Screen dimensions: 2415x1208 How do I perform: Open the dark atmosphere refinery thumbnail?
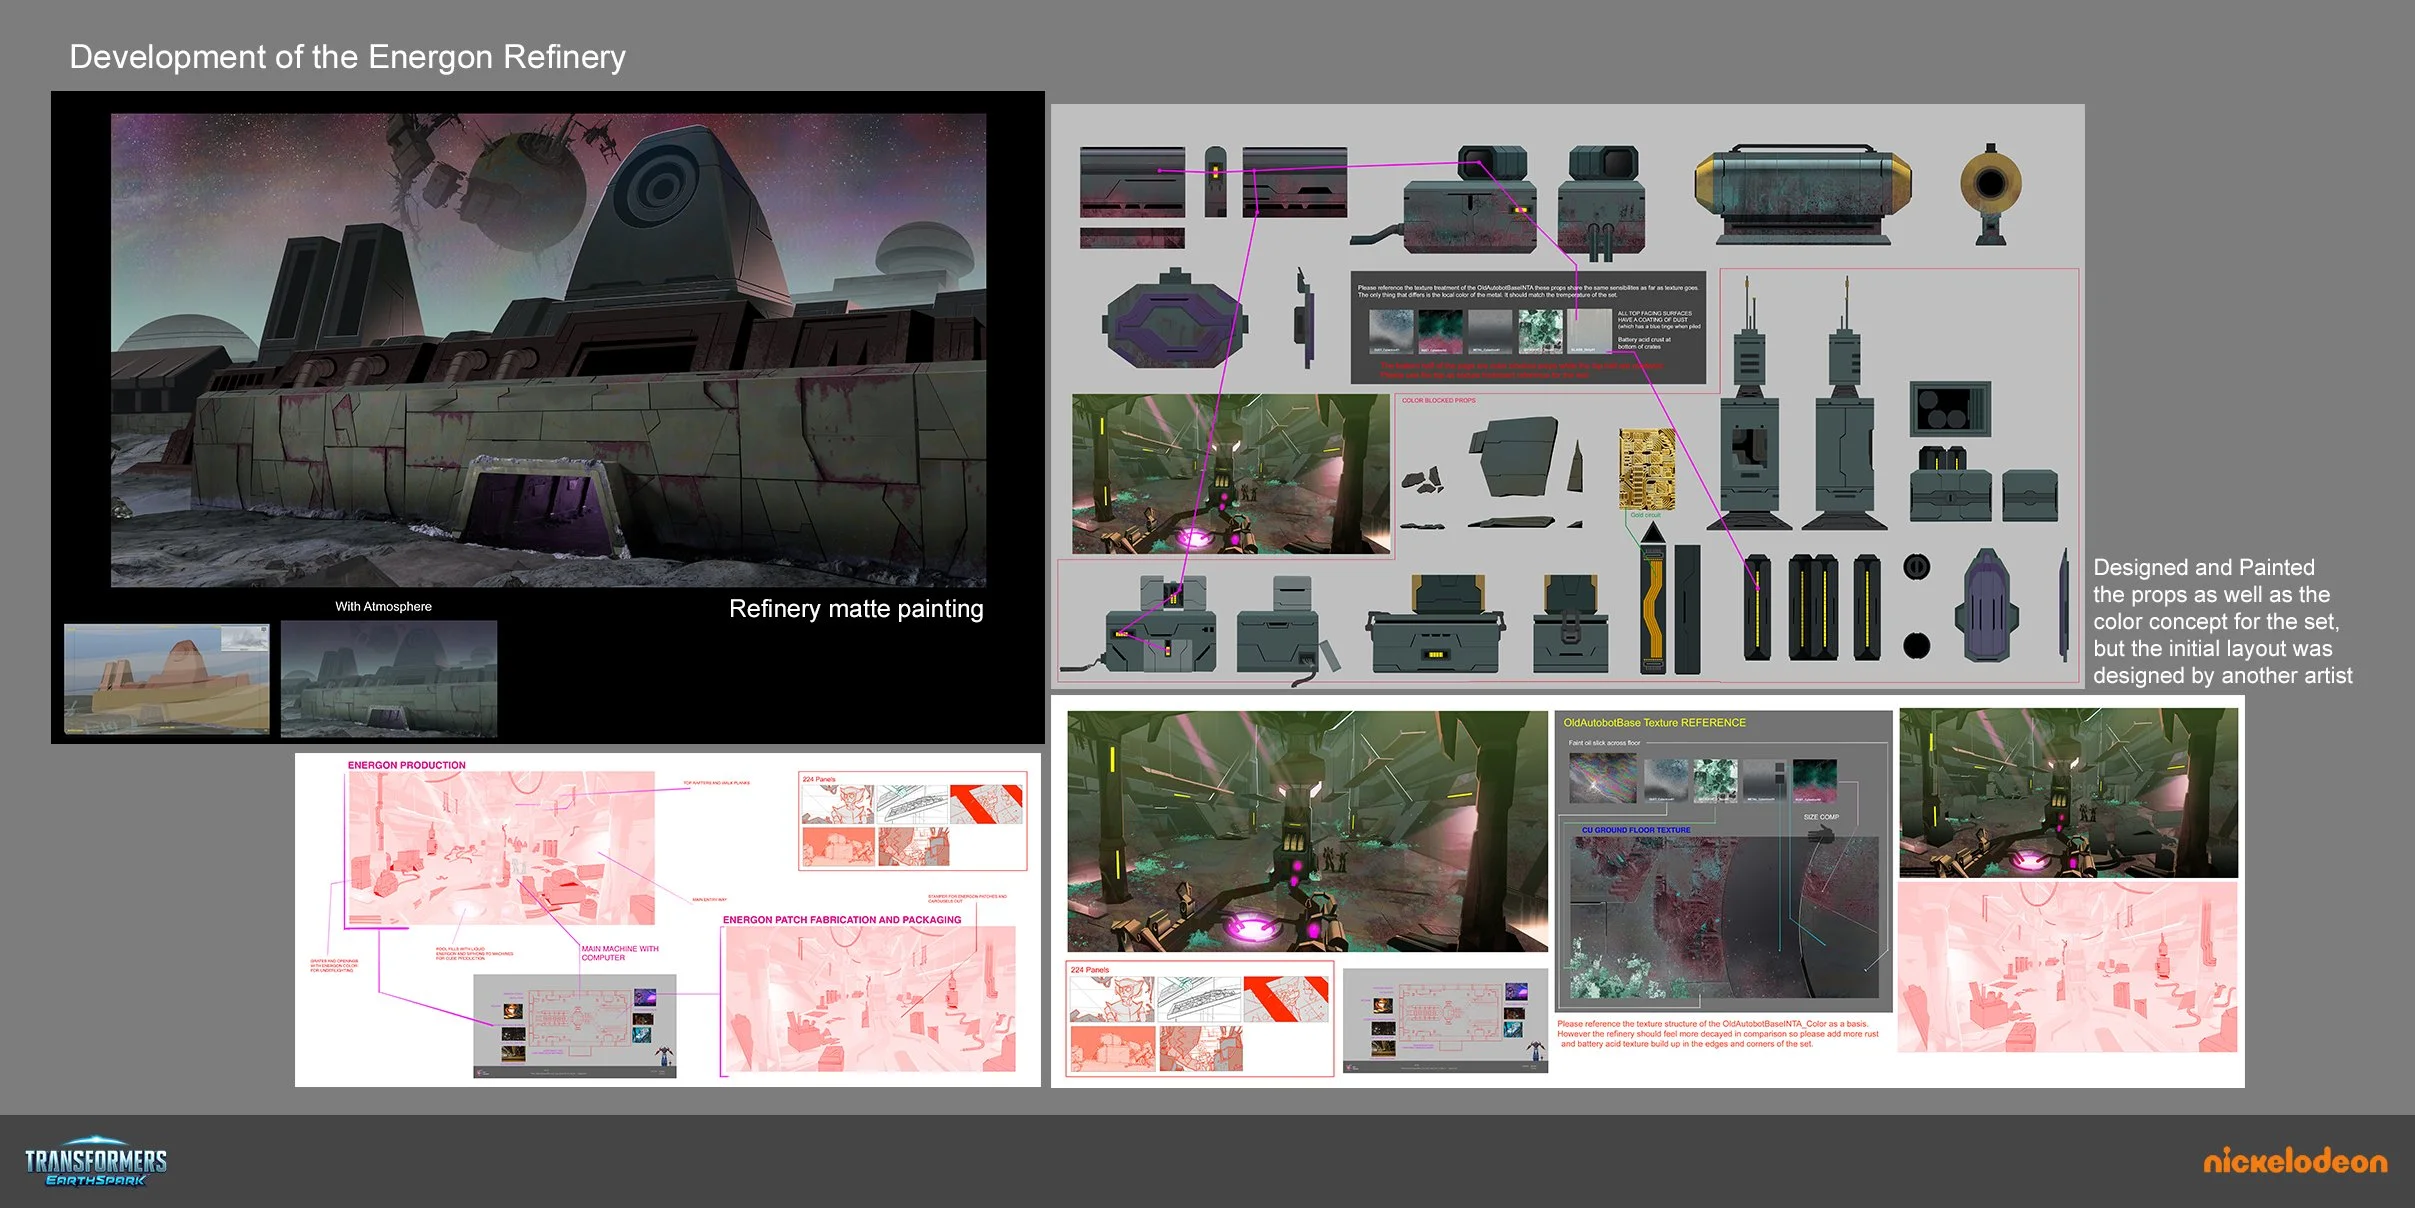pyautogui.click(x=389, y=679)
